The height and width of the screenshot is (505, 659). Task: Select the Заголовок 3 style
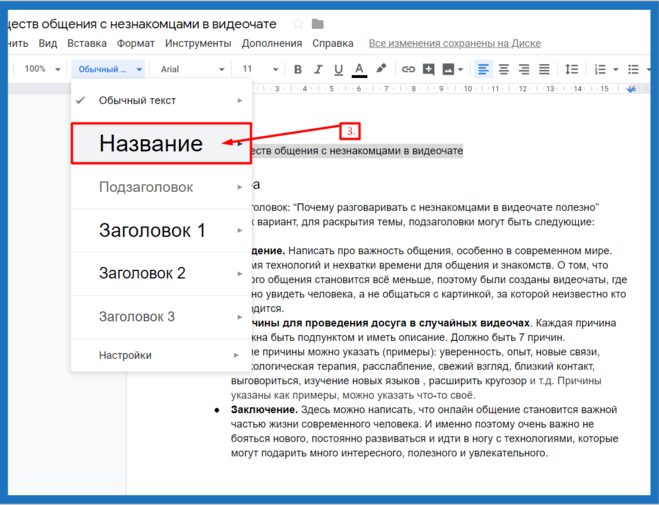[161, 317]
